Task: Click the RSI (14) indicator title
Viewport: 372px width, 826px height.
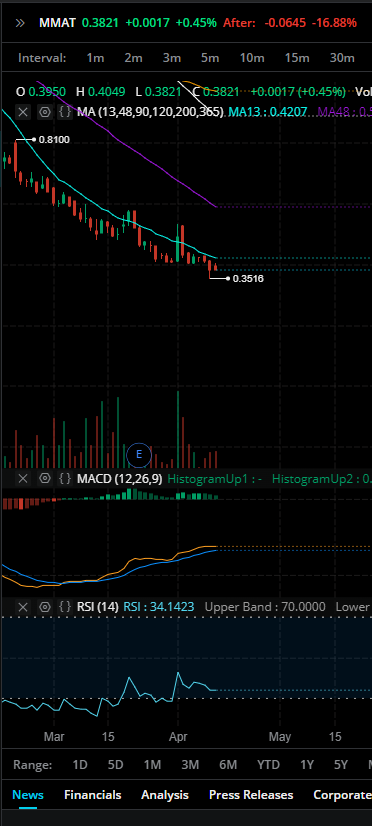Action: point(97,607)
